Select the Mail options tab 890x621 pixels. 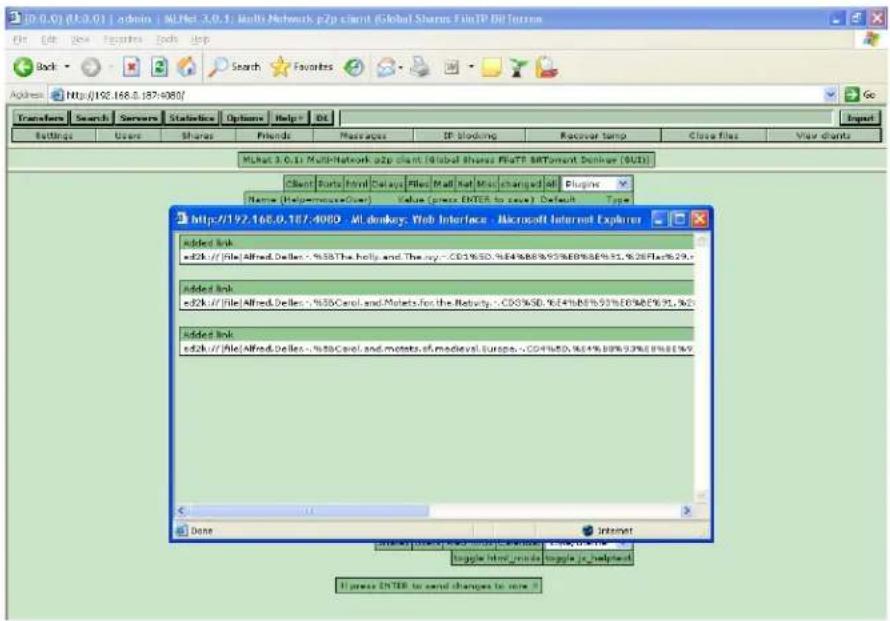444,184
